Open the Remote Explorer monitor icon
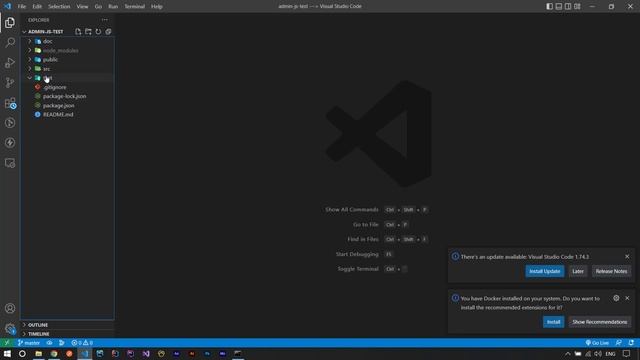Viewport: 640px width, 360px height. (10, 163)
